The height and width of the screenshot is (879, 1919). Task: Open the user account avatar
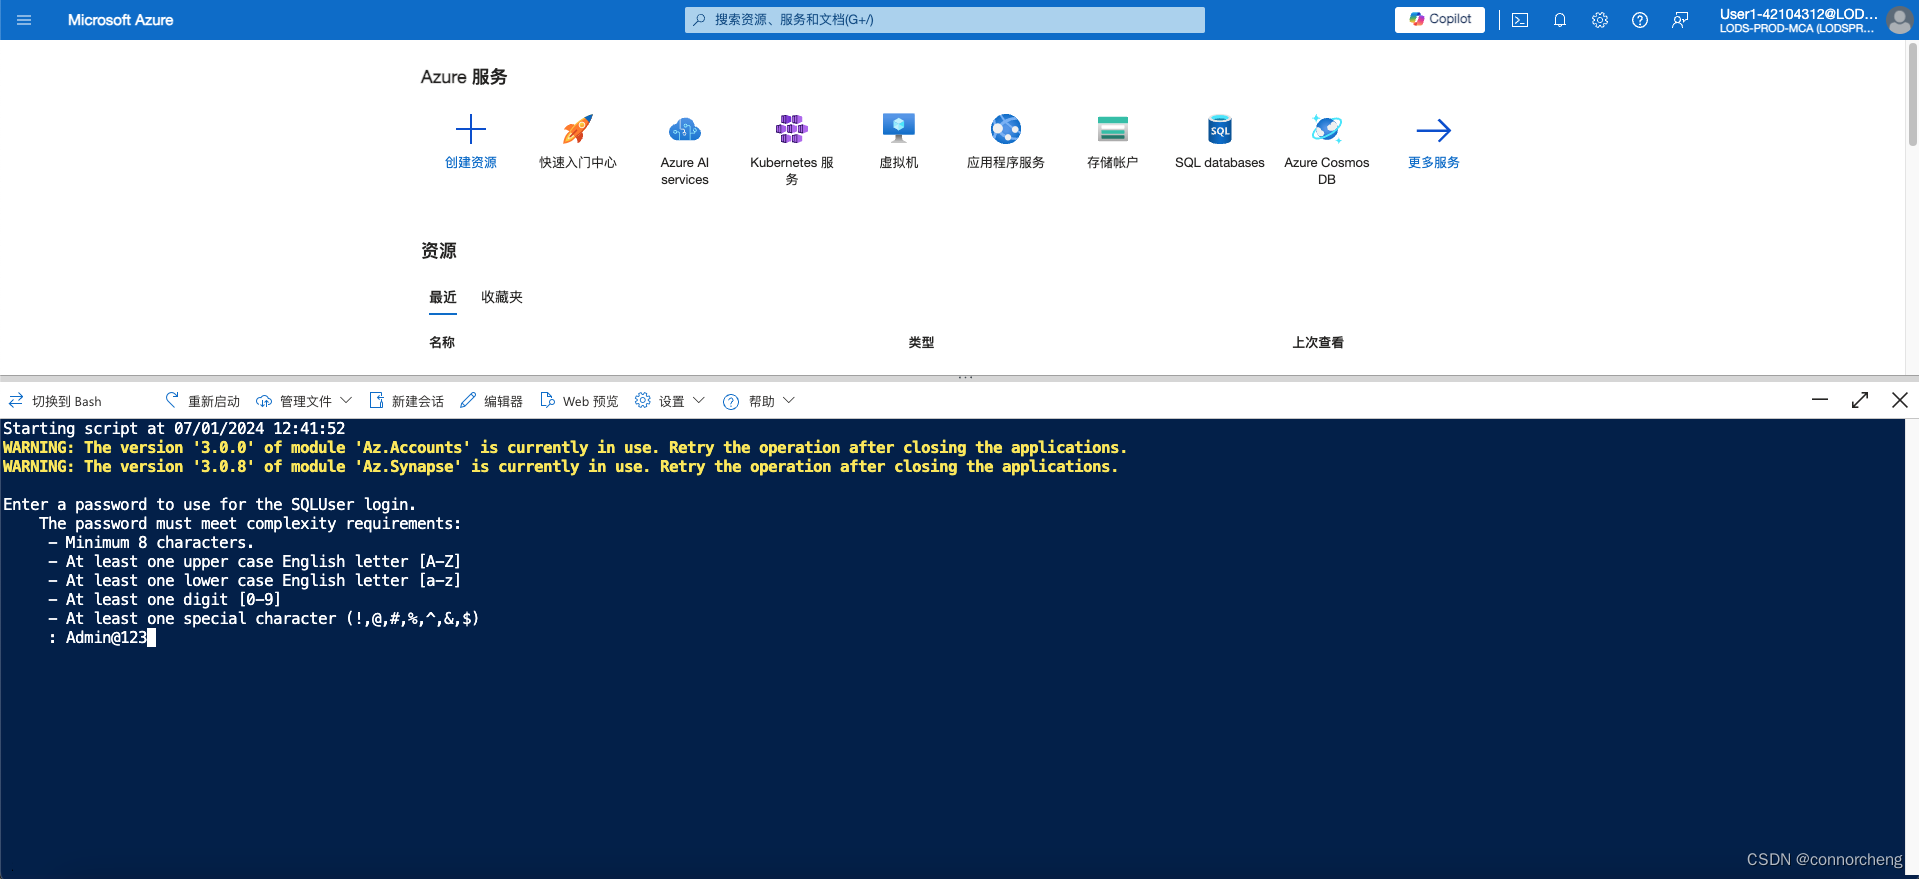click(x=1899, y=20)
